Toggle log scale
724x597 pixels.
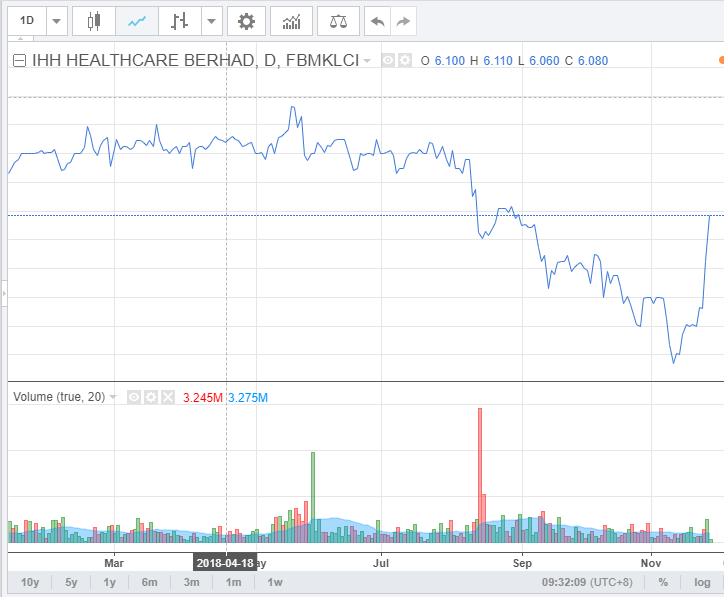702,582
